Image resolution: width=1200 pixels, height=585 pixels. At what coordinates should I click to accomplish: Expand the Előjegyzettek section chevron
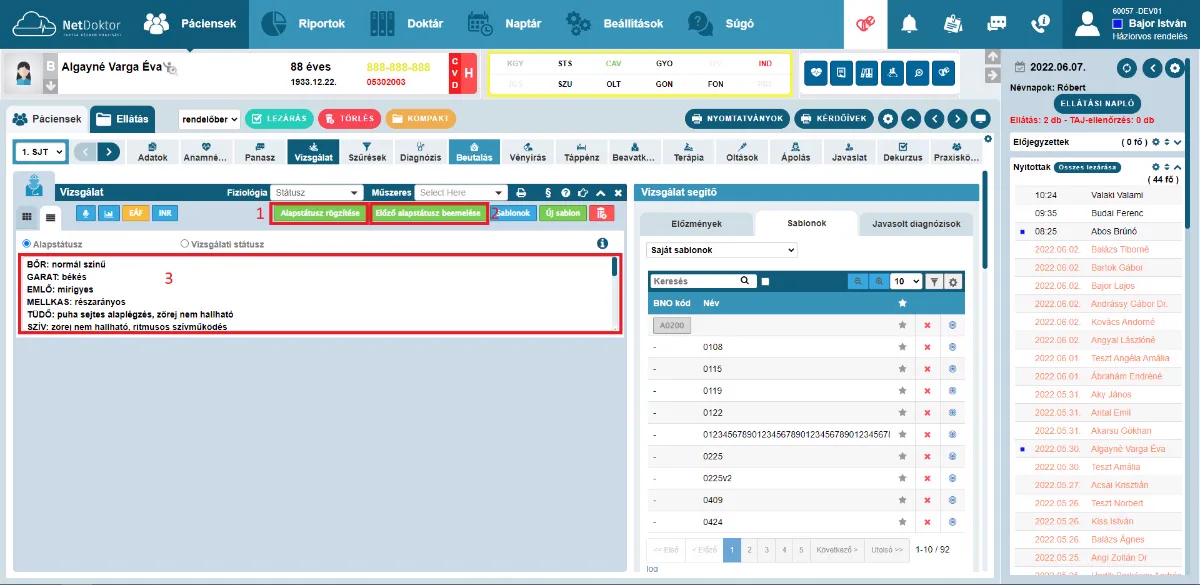pos(1176,143)
